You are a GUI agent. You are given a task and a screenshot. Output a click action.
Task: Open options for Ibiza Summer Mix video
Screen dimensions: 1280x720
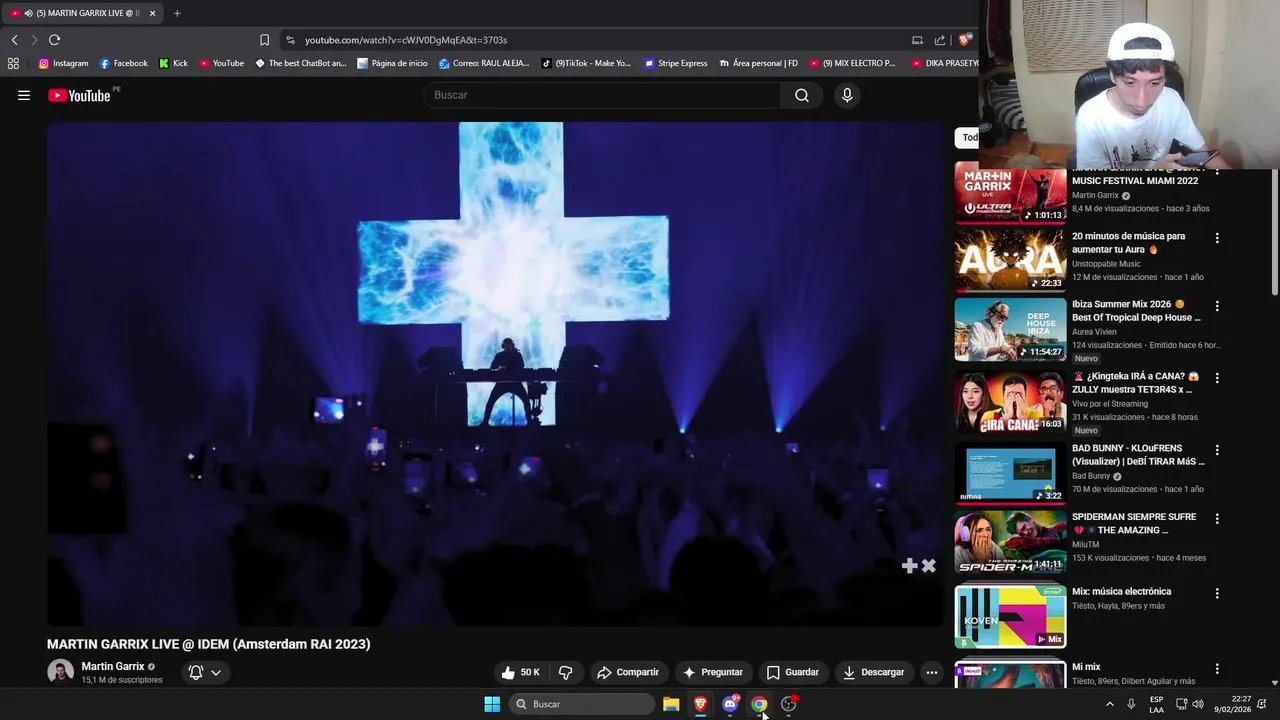pos(1217,306)
